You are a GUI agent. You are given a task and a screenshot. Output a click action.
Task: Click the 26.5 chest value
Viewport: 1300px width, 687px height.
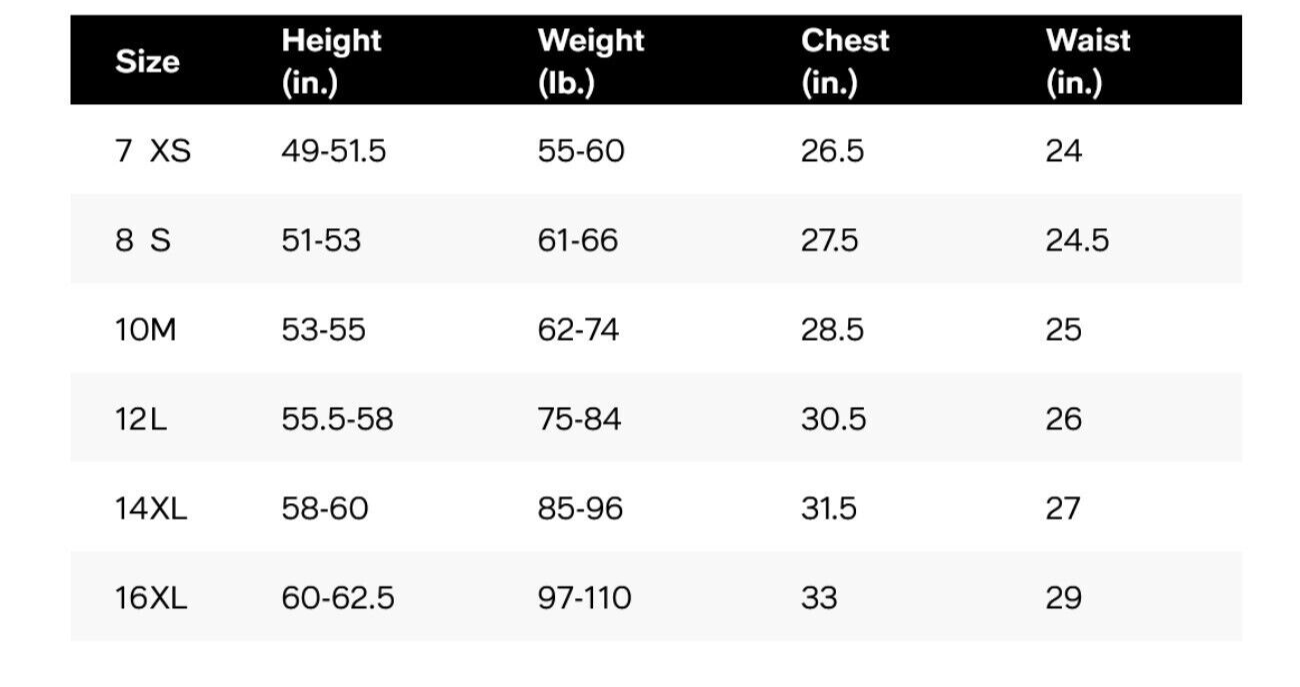click(832, 151)
